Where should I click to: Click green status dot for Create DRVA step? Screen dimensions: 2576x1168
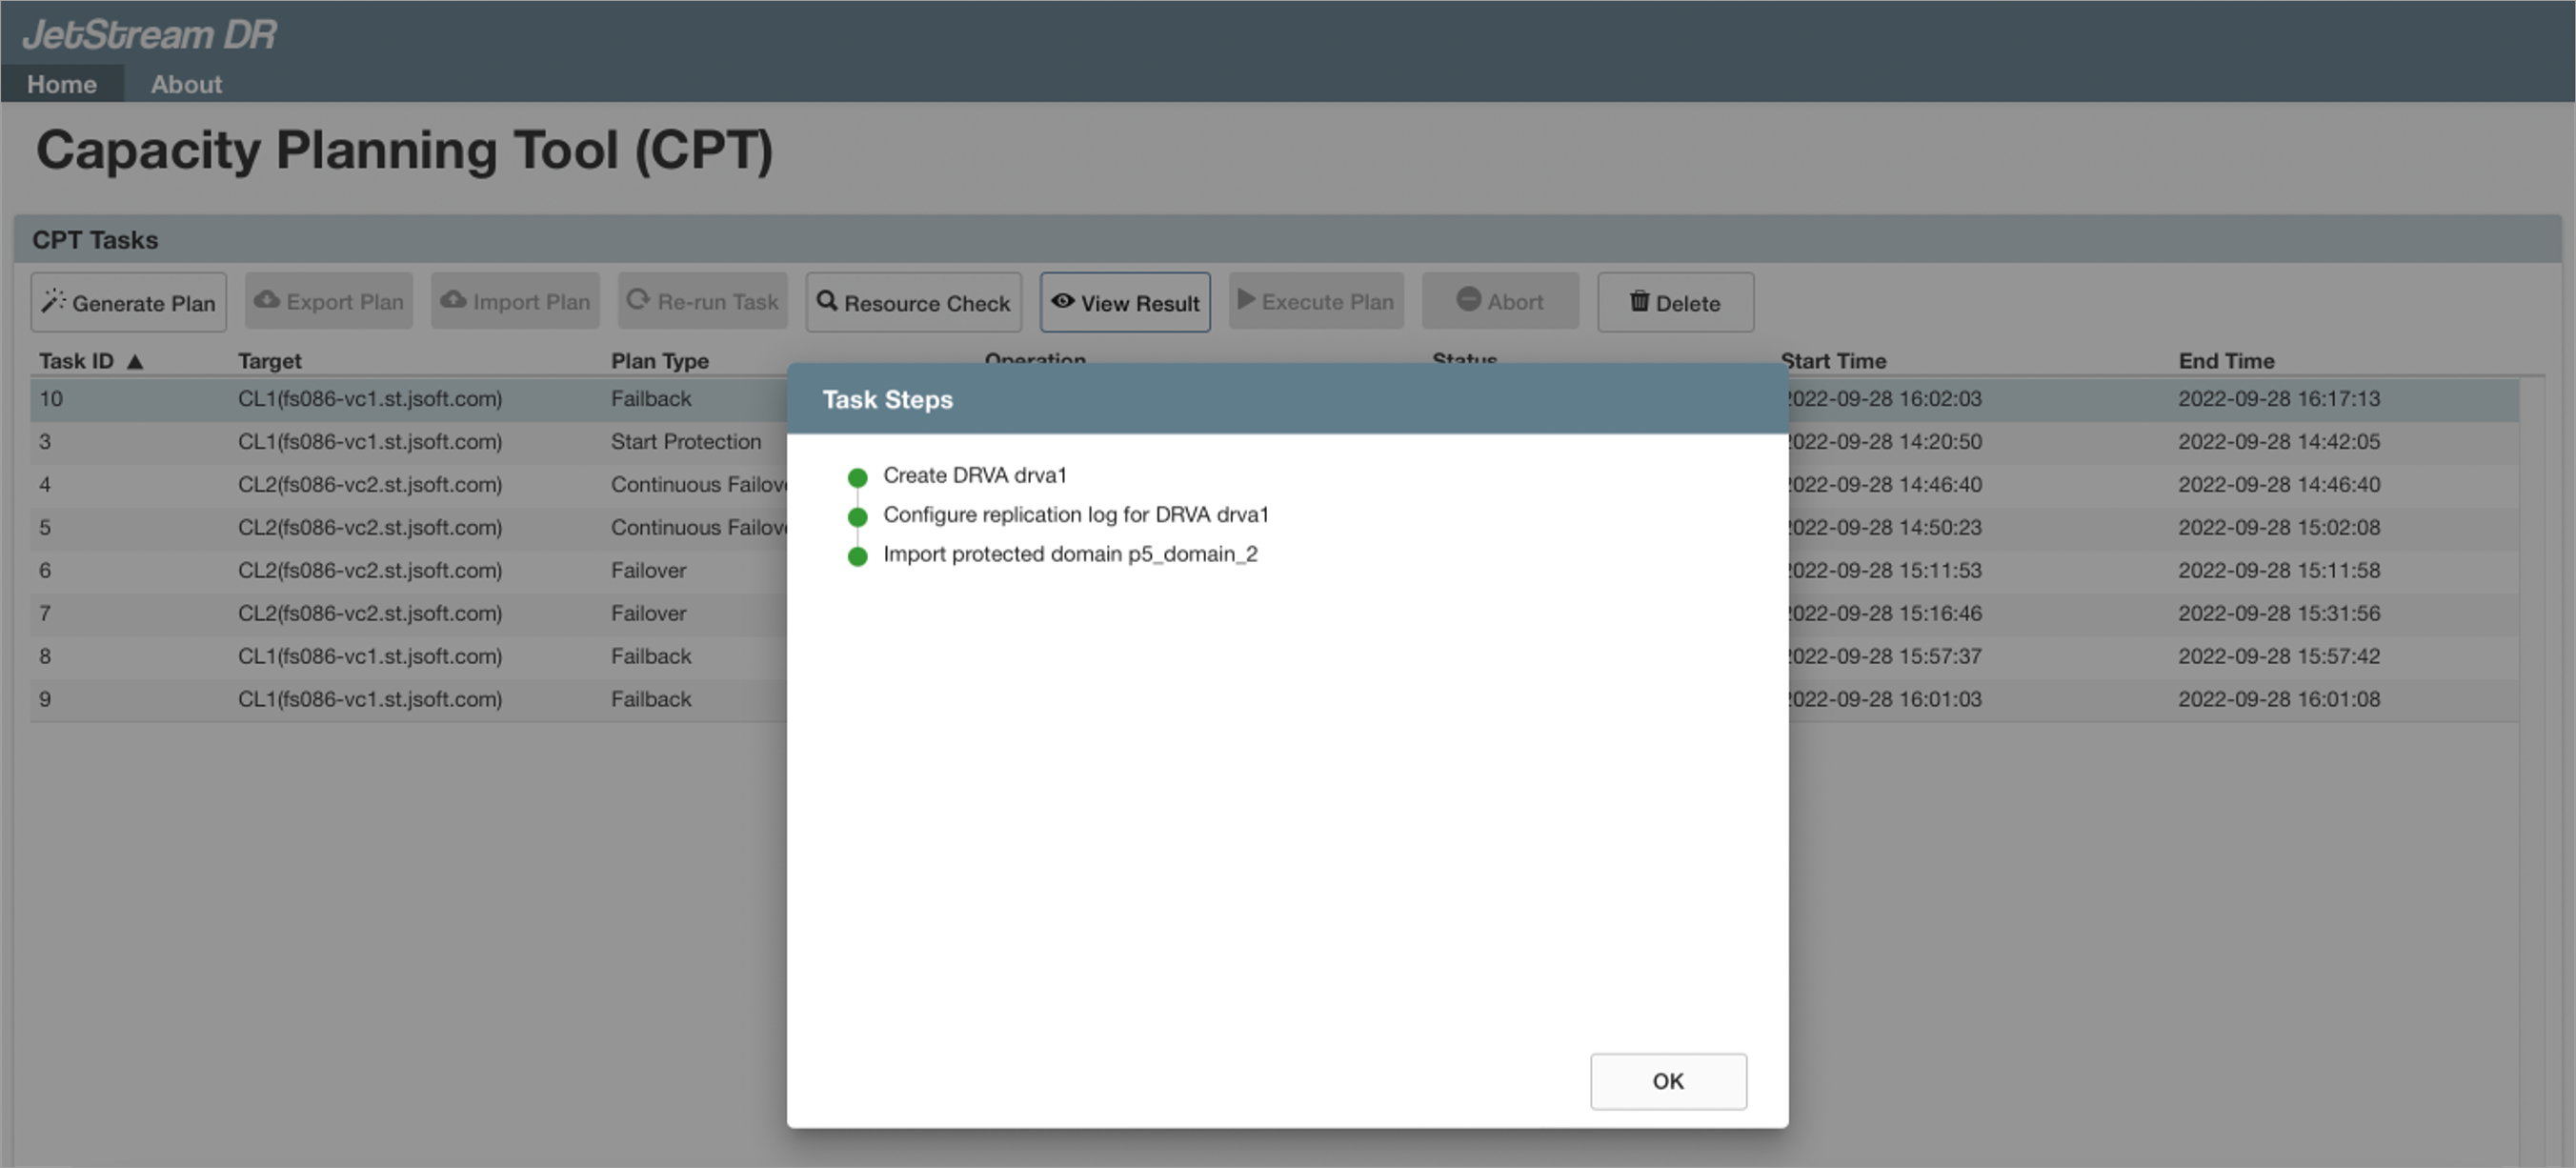(x=857, y=477)
